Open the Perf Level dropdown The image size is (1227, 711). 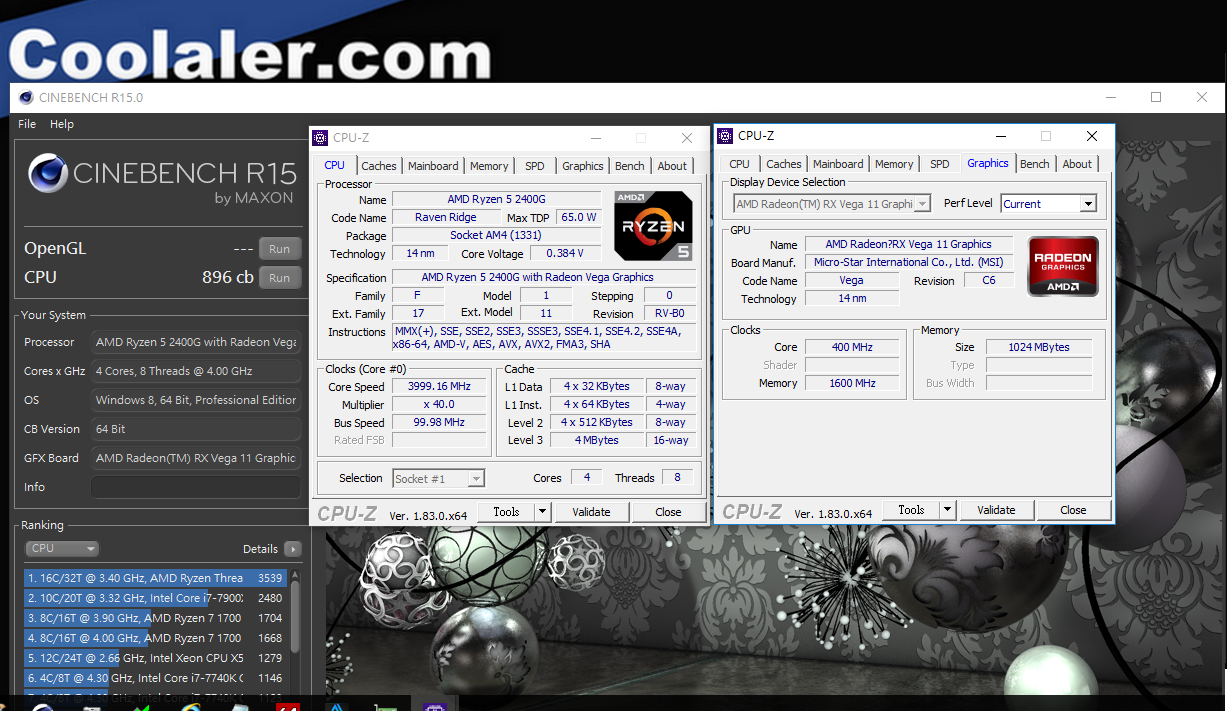(1048, 204)
